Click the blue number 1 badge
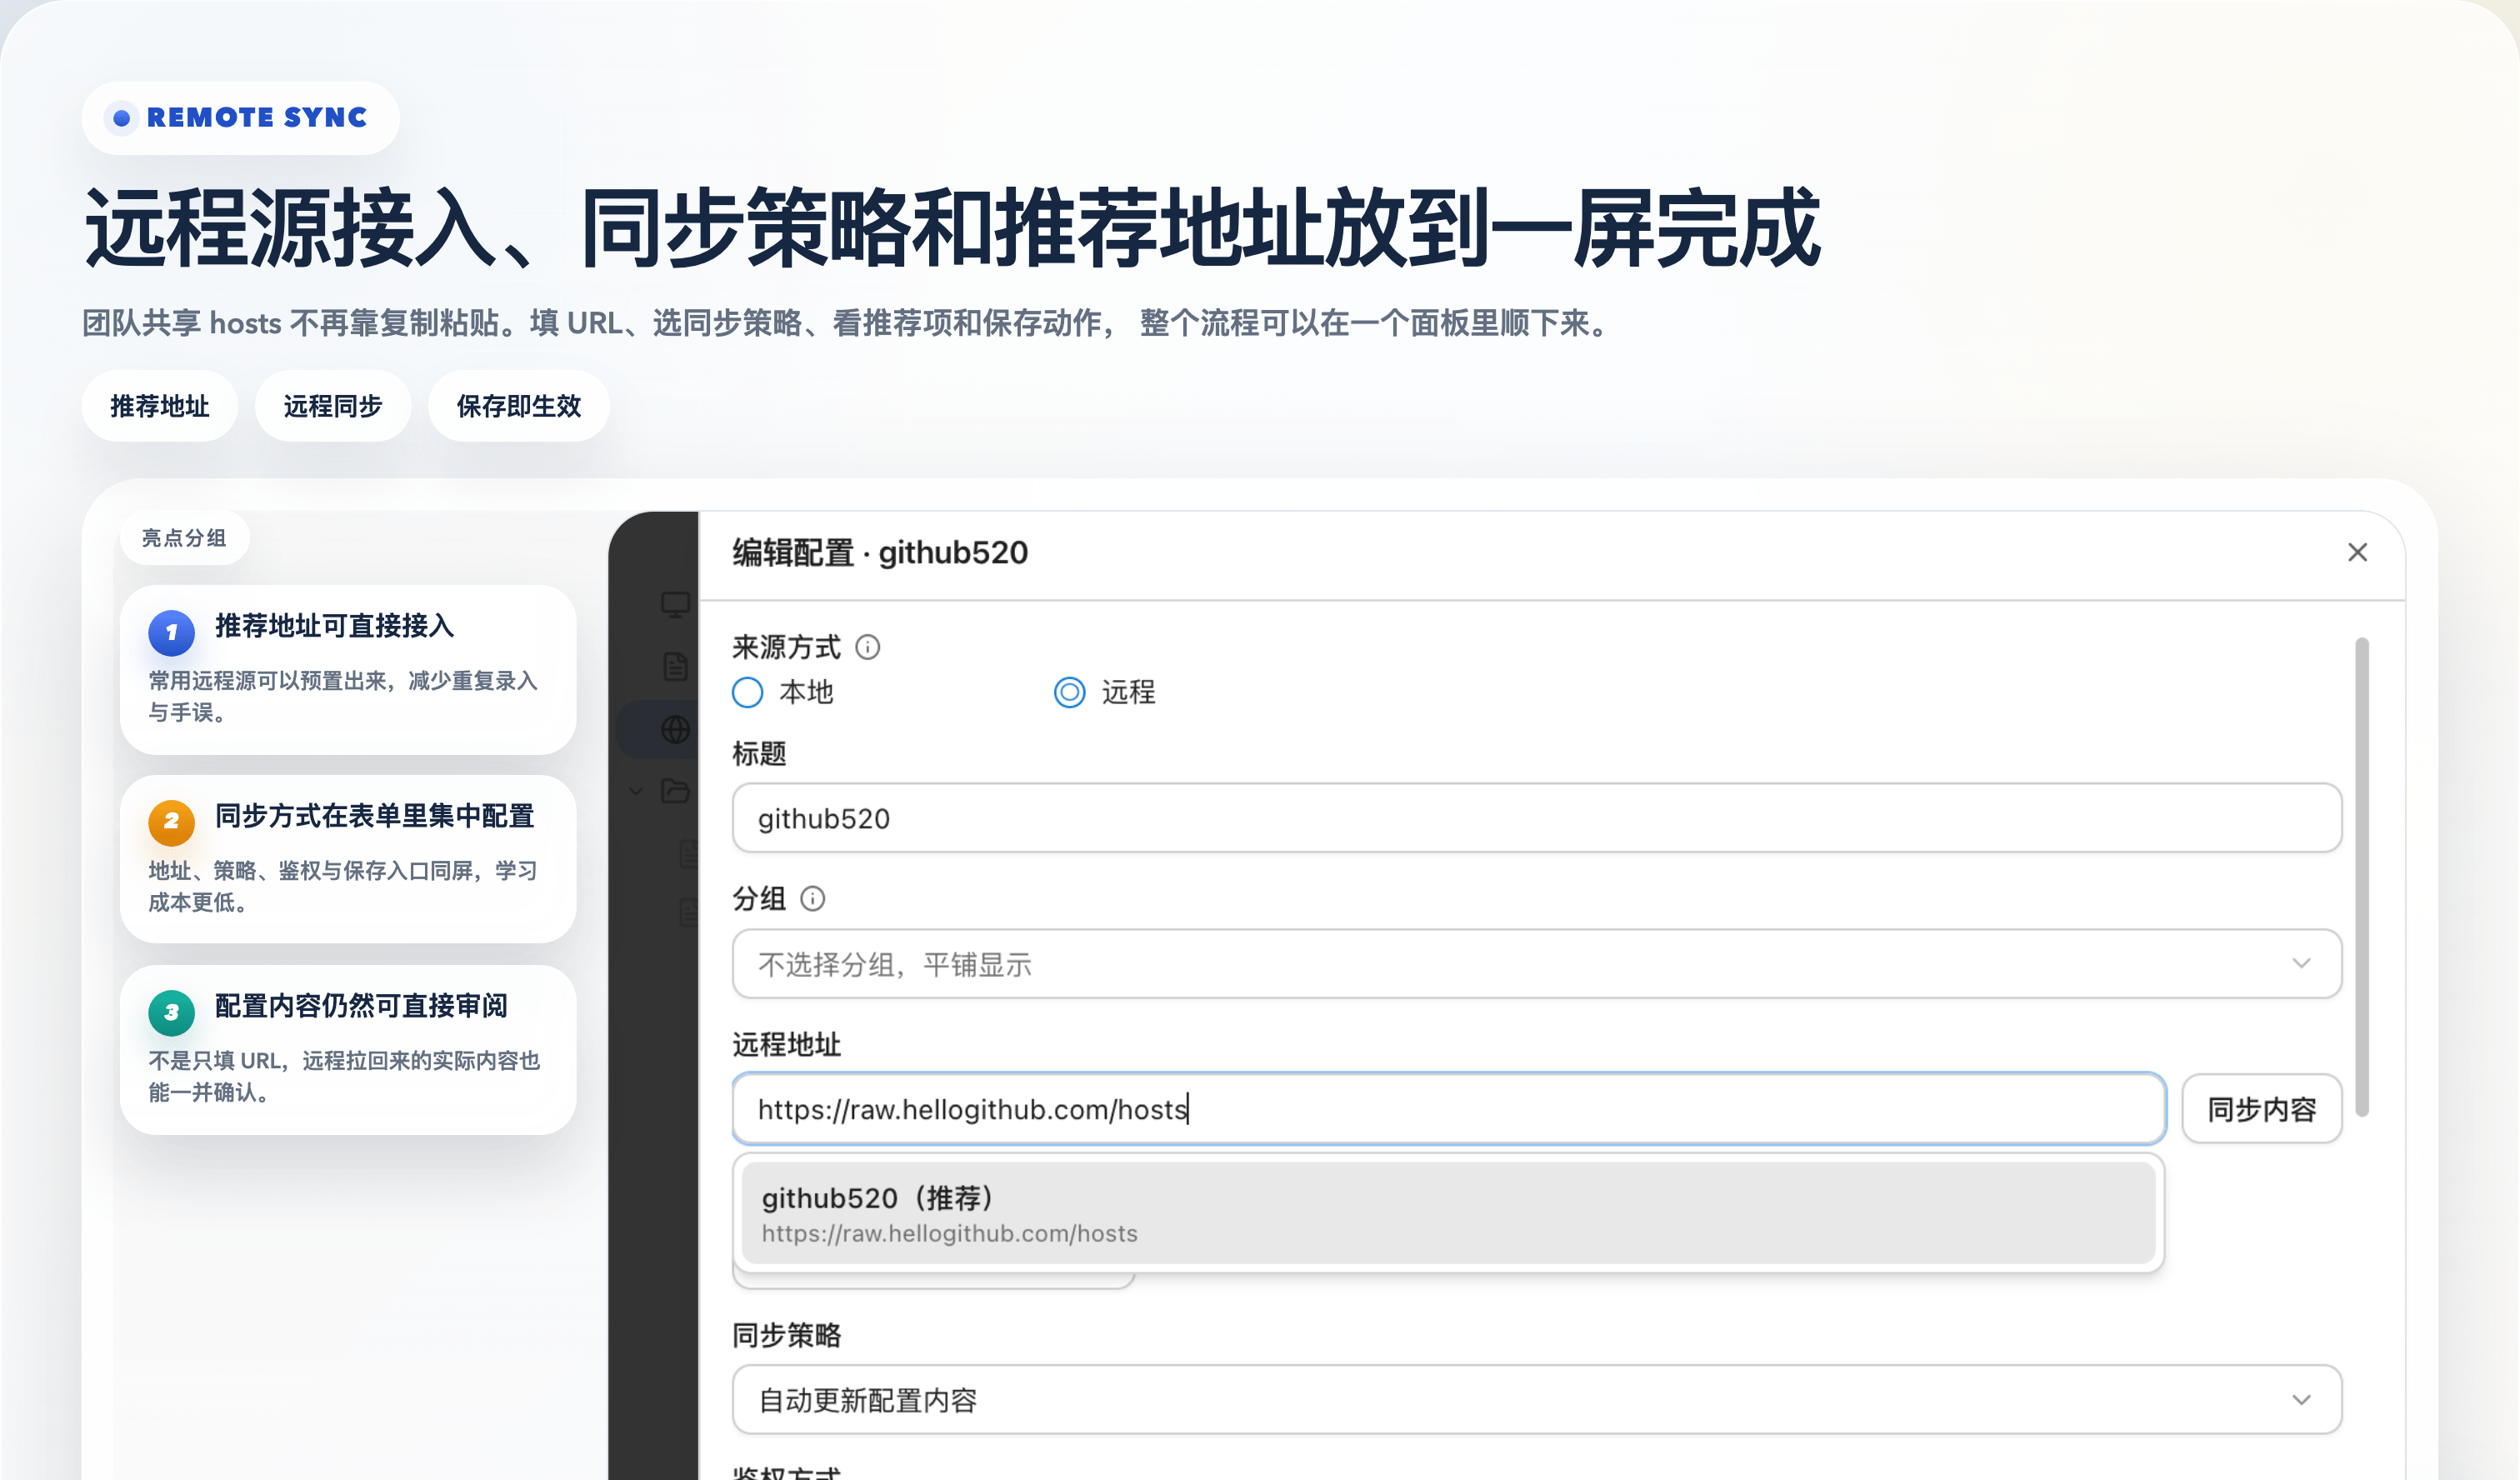 click(x=171, y=632)
